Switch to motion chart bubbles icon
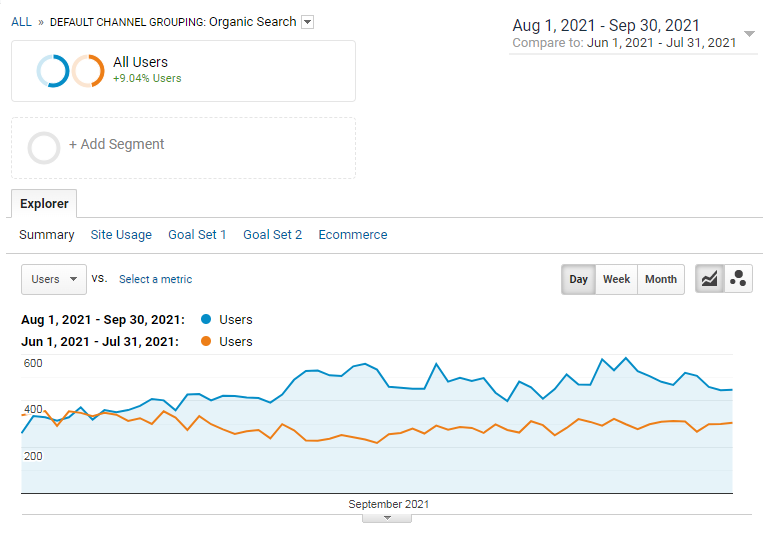Viewport: 777px width, 536px height. pyautogui.click(x=738, y=279)
